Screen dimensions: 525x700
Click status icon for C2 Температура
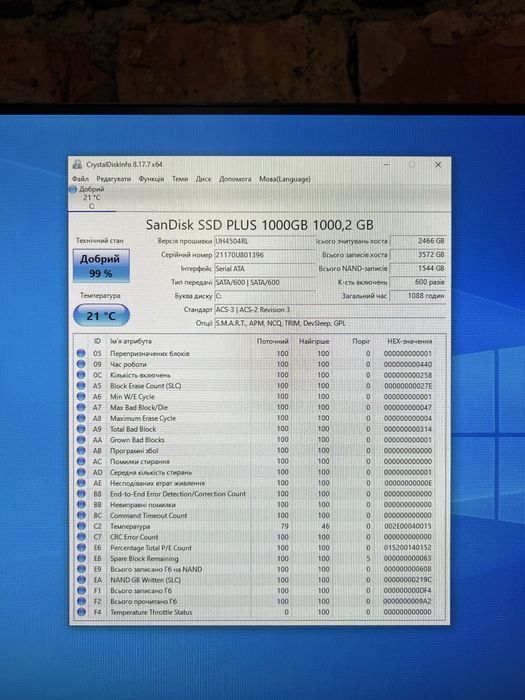tap(81, 526)
